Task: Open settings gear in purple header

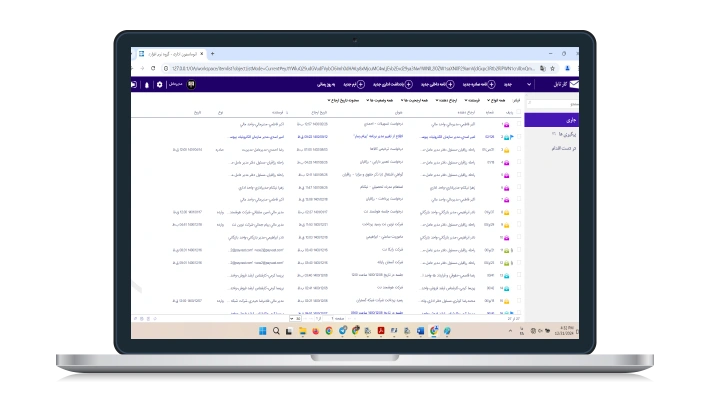Action: coord(159,85)
